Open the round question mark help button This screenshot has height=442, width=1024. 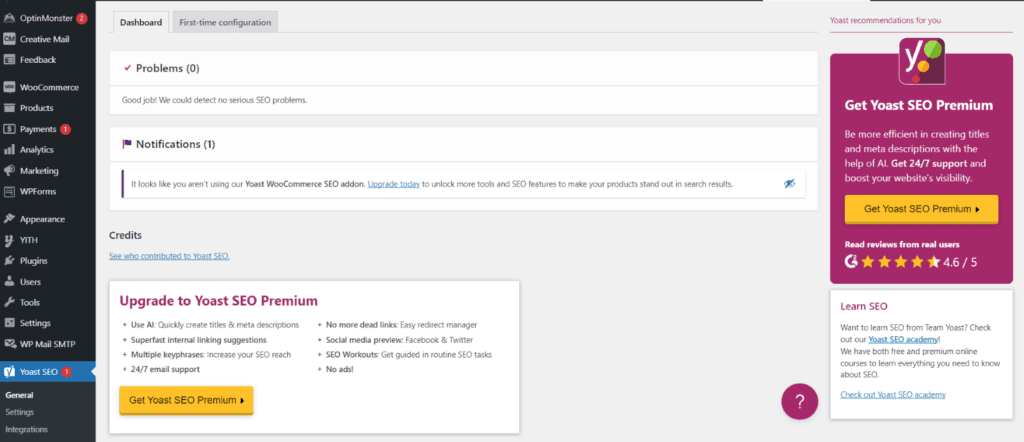(799, 402)
